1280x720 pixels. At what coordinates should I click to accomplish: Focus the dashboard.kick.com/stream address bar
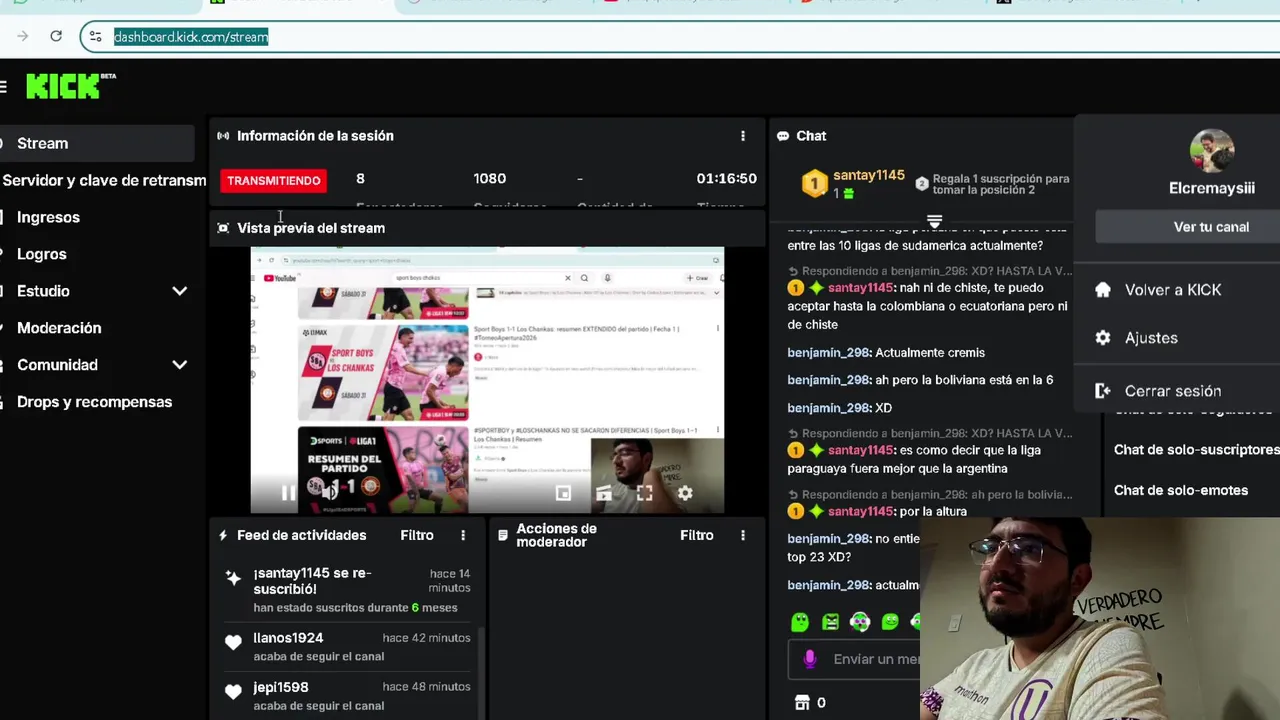191,37
